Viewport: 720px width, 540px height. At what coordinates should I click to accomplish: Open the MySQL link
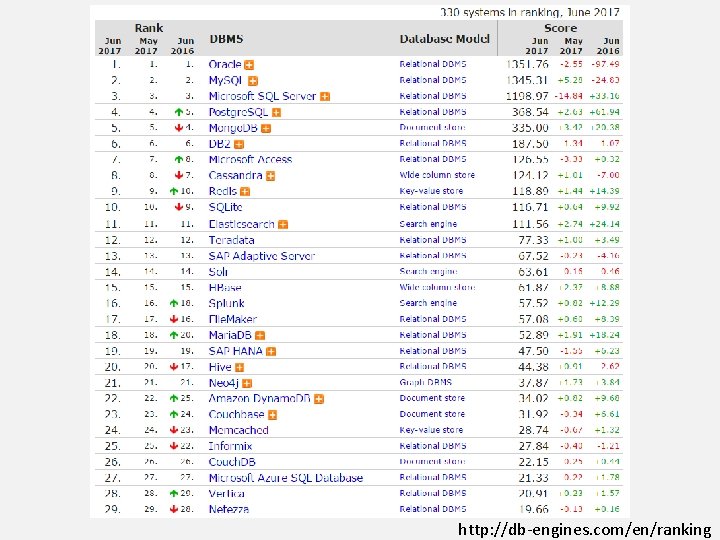tap(225, 81)
